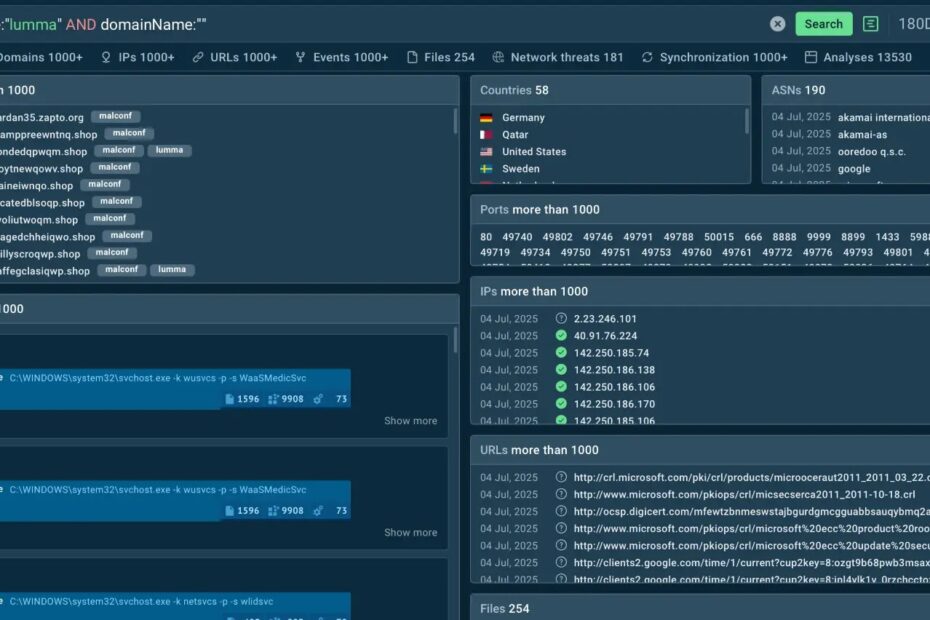Open the query notes icon beside Search

871,24
